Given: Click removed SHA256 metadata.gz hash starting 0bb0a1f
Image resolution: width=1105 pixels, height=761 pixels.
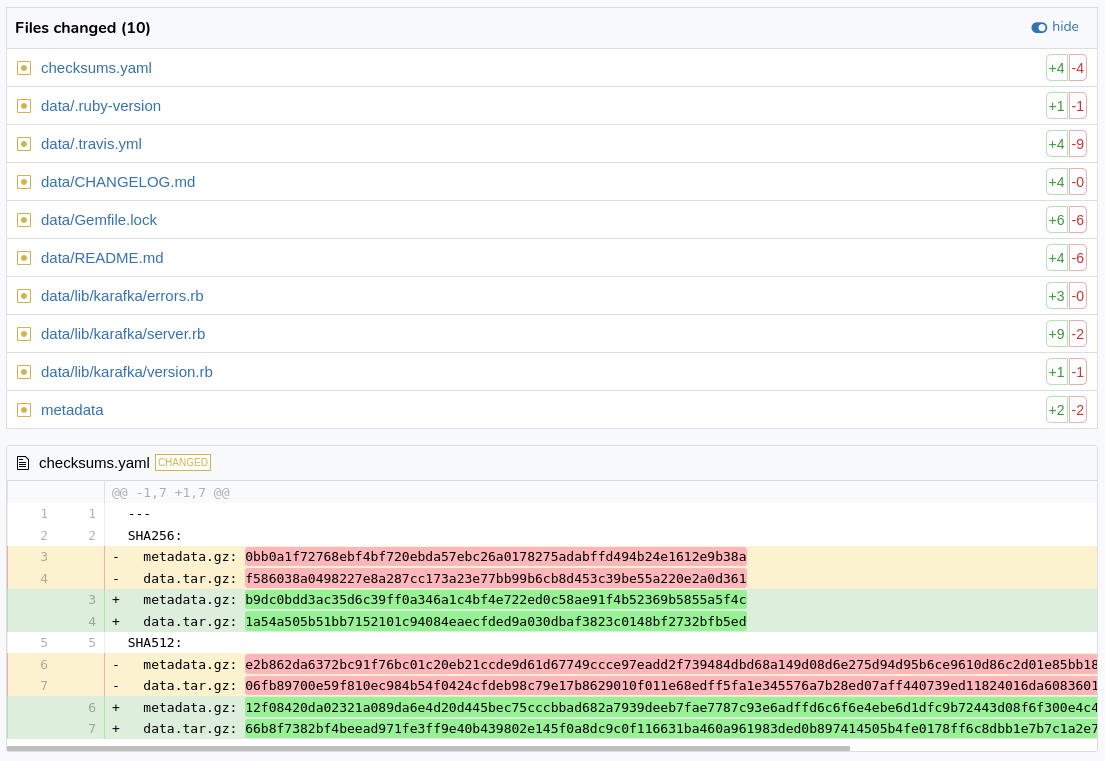Looking at the screenshot, I should tap(495, 557).
